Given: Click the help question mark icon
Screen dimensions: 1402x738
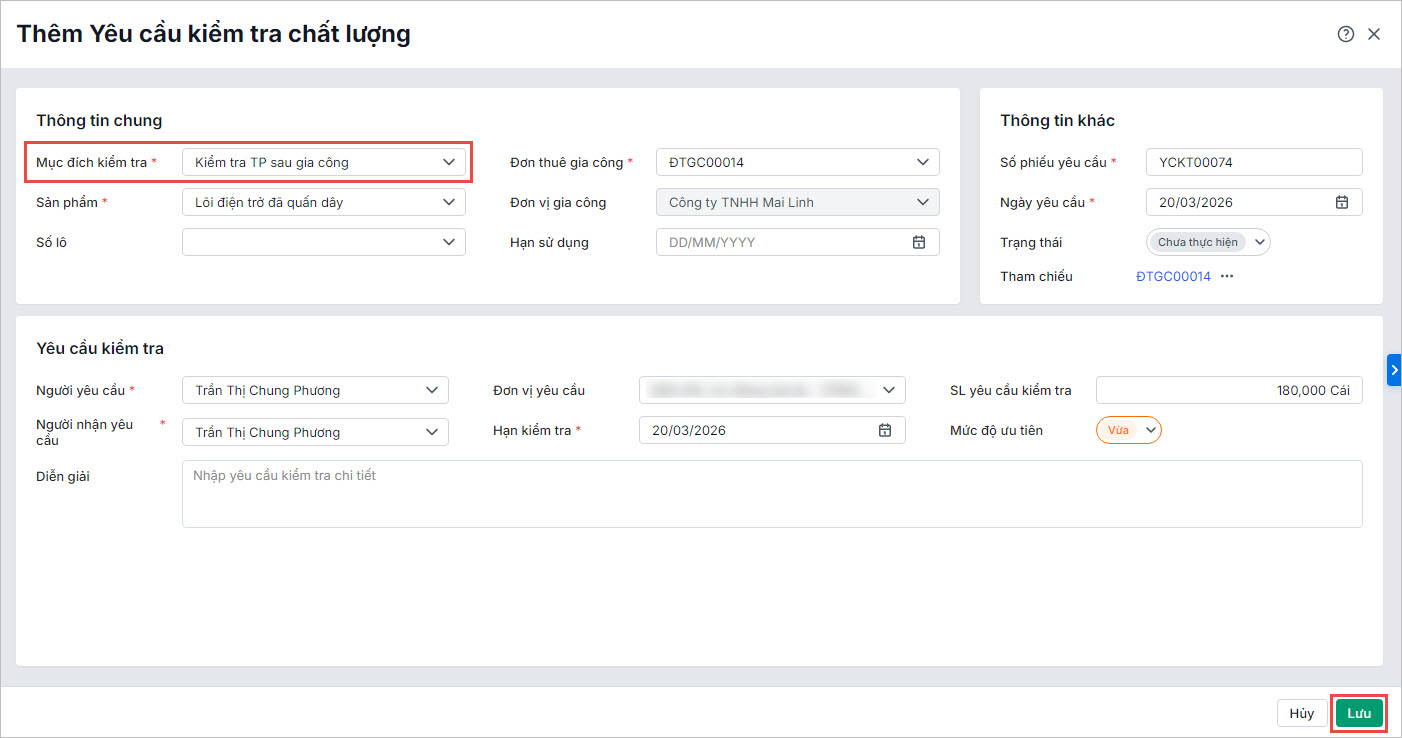Looking at the screenshot, I should 1345,34.
